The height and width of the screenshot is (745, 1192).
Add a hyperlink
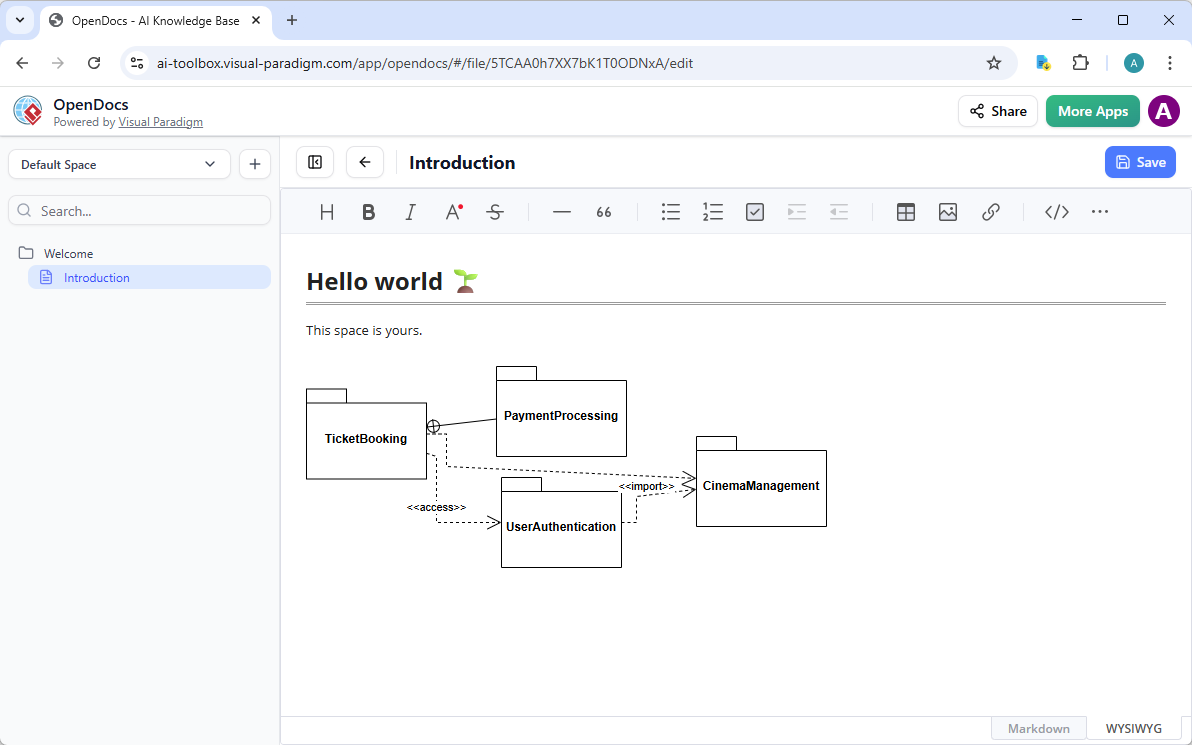click(x=991, y=211)
